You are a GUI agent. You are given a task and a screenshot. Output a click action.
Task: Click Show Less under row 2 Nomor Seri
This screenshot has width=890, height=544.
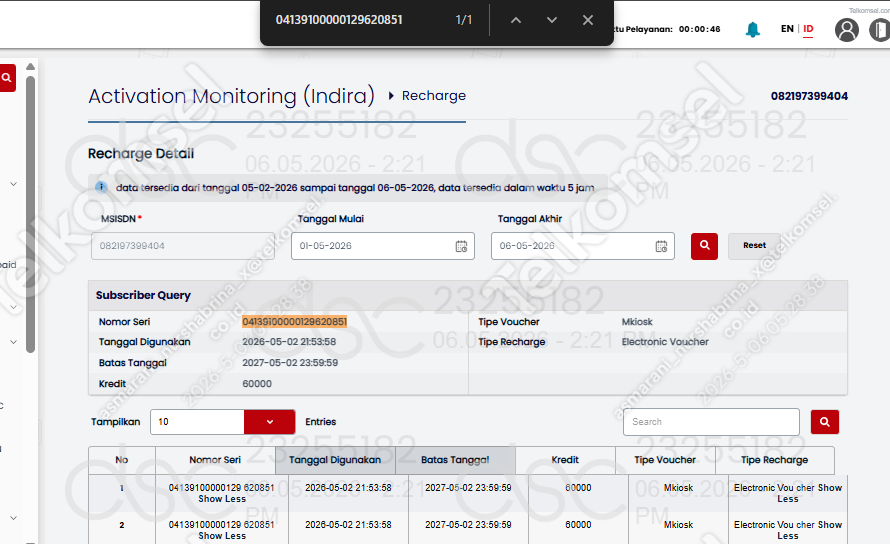click(x=222, y=536)
